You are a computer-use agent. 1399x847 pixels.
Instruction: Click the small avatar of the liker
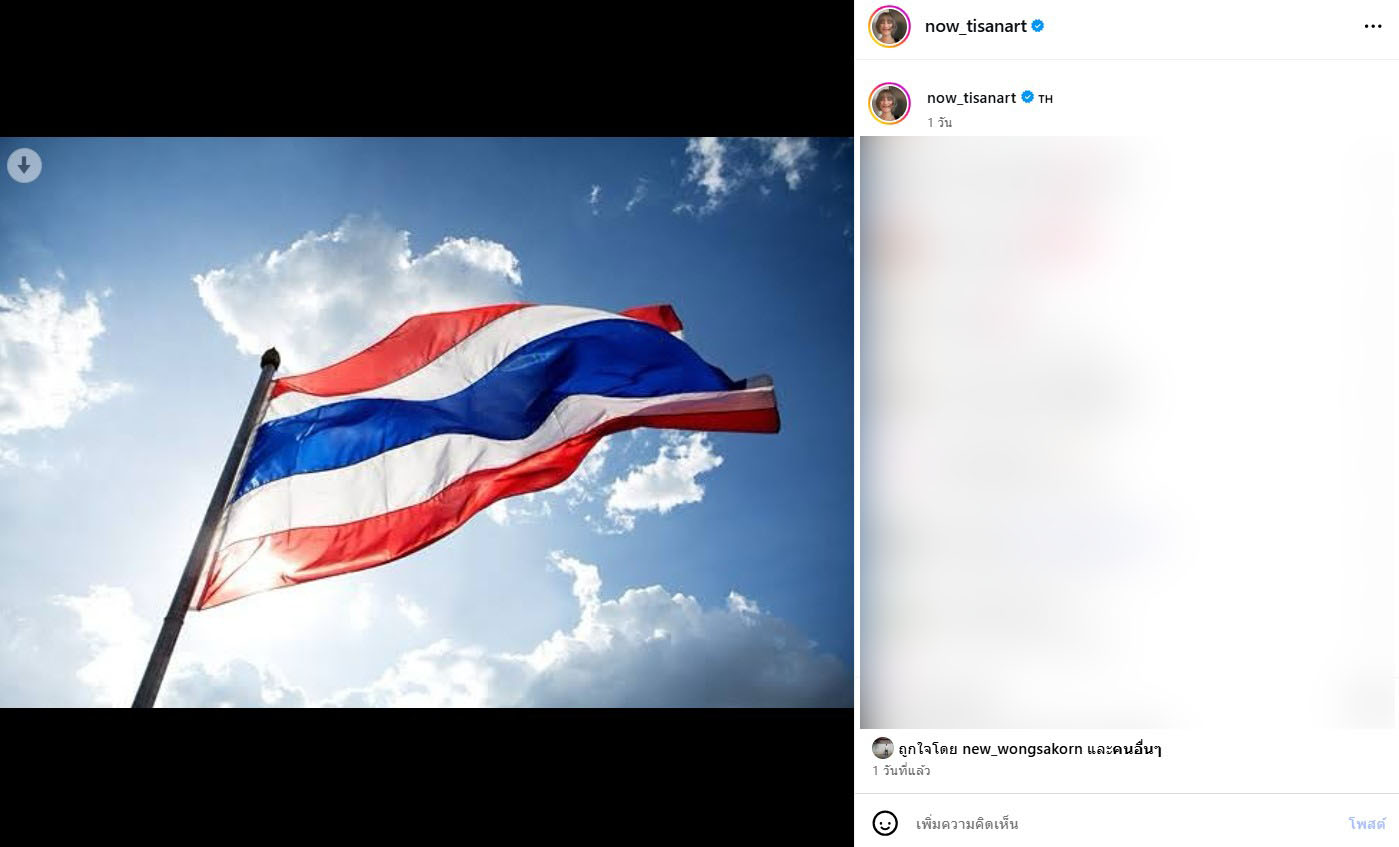click(882, 748)
